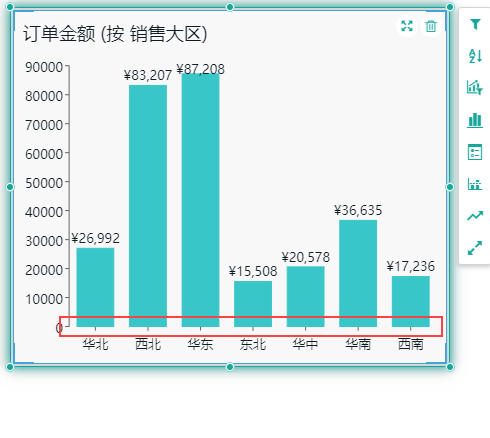Click the 华中 axis label

pyautogui.click(x=305, y=344)
